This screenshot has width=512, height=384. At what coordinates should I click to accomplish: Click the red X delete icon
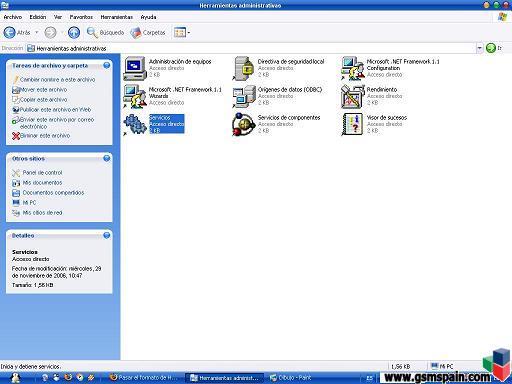16,136
